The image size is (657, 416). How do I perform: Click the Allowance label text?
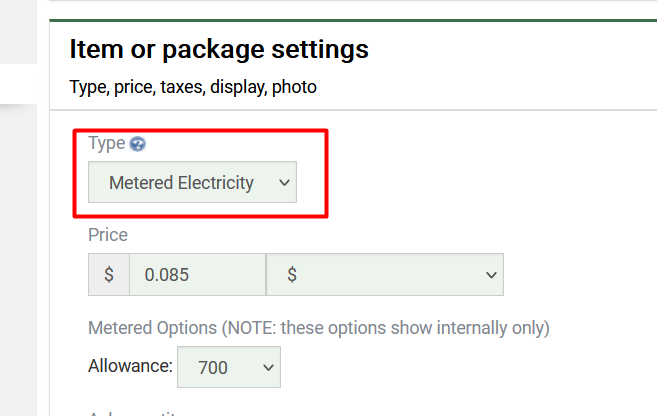[x=131, y=367]
